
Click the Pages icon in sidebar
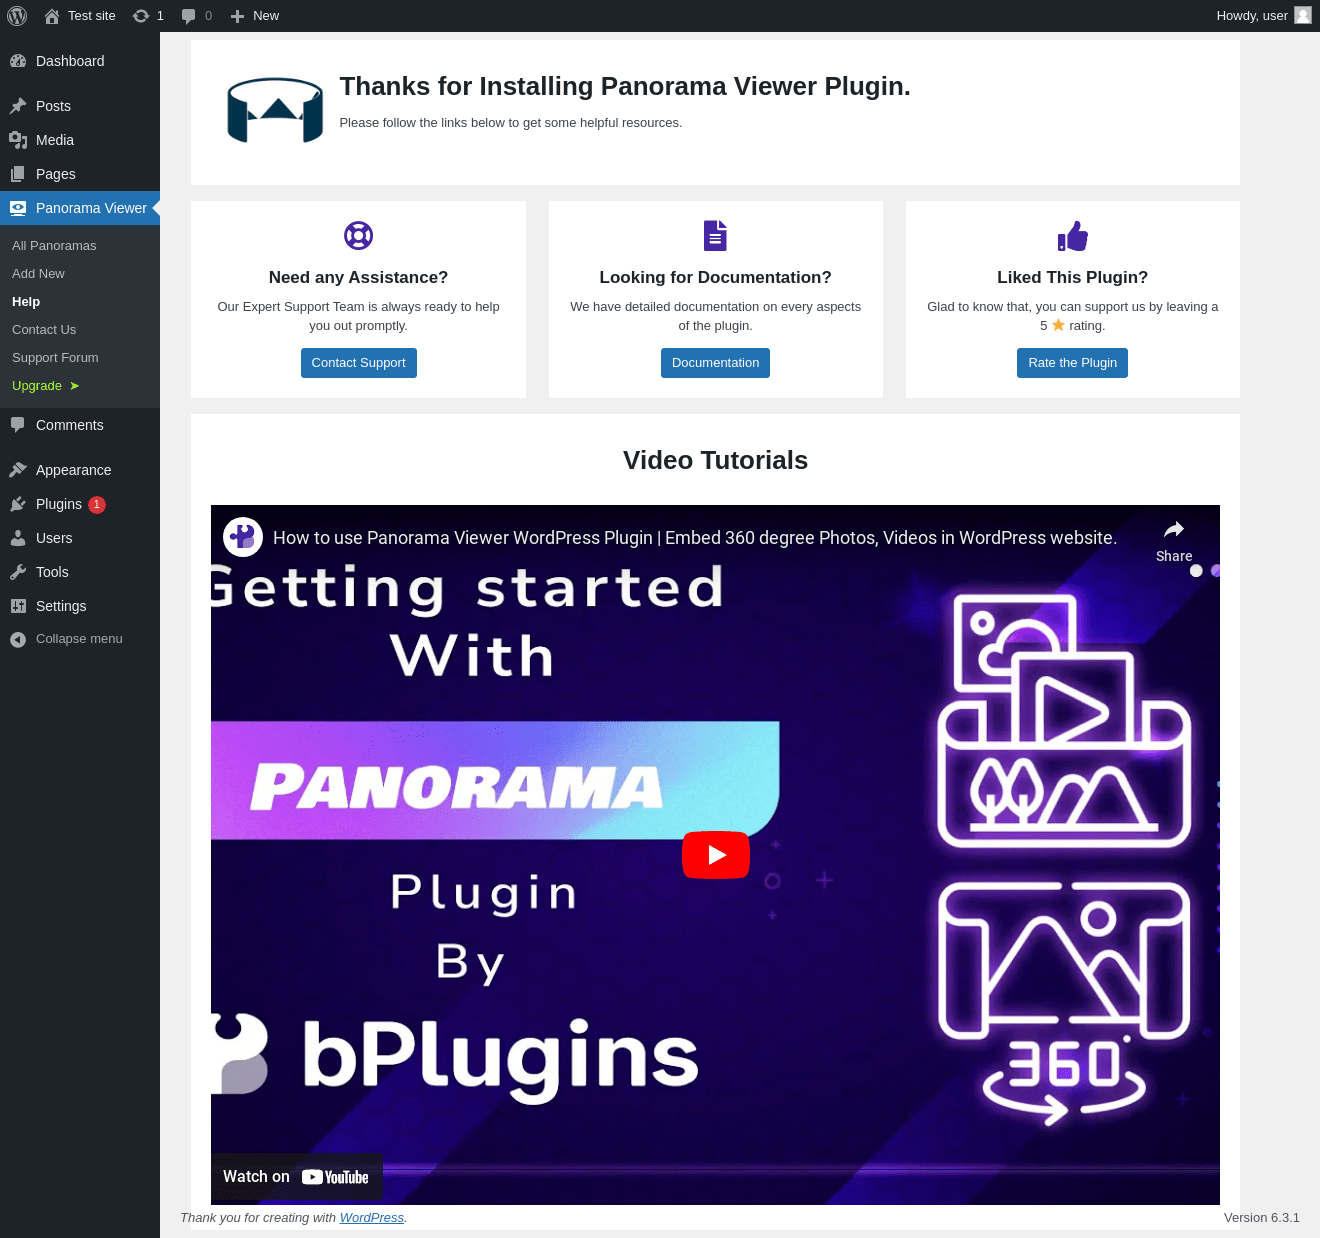(18, 174)
